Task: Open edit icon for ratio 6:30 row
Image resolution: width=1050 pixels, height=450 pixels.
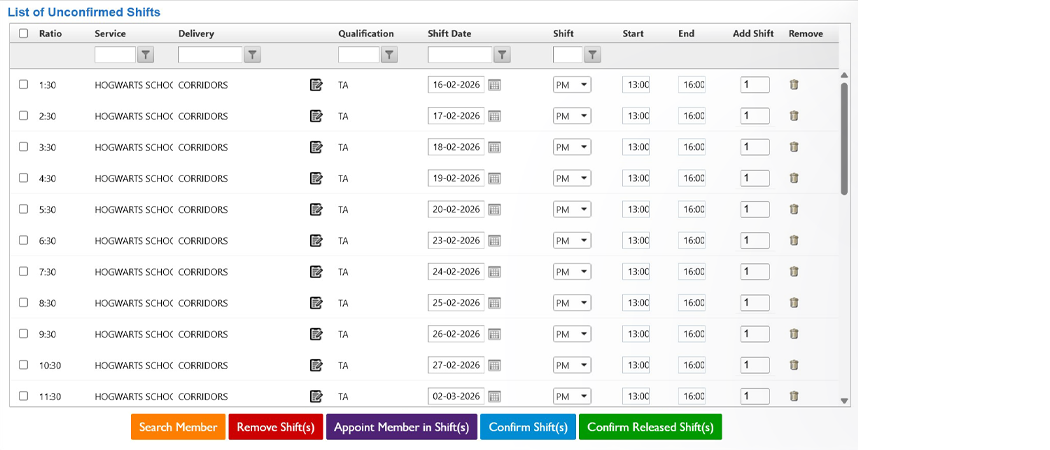Action: click(x=316, y=240)
